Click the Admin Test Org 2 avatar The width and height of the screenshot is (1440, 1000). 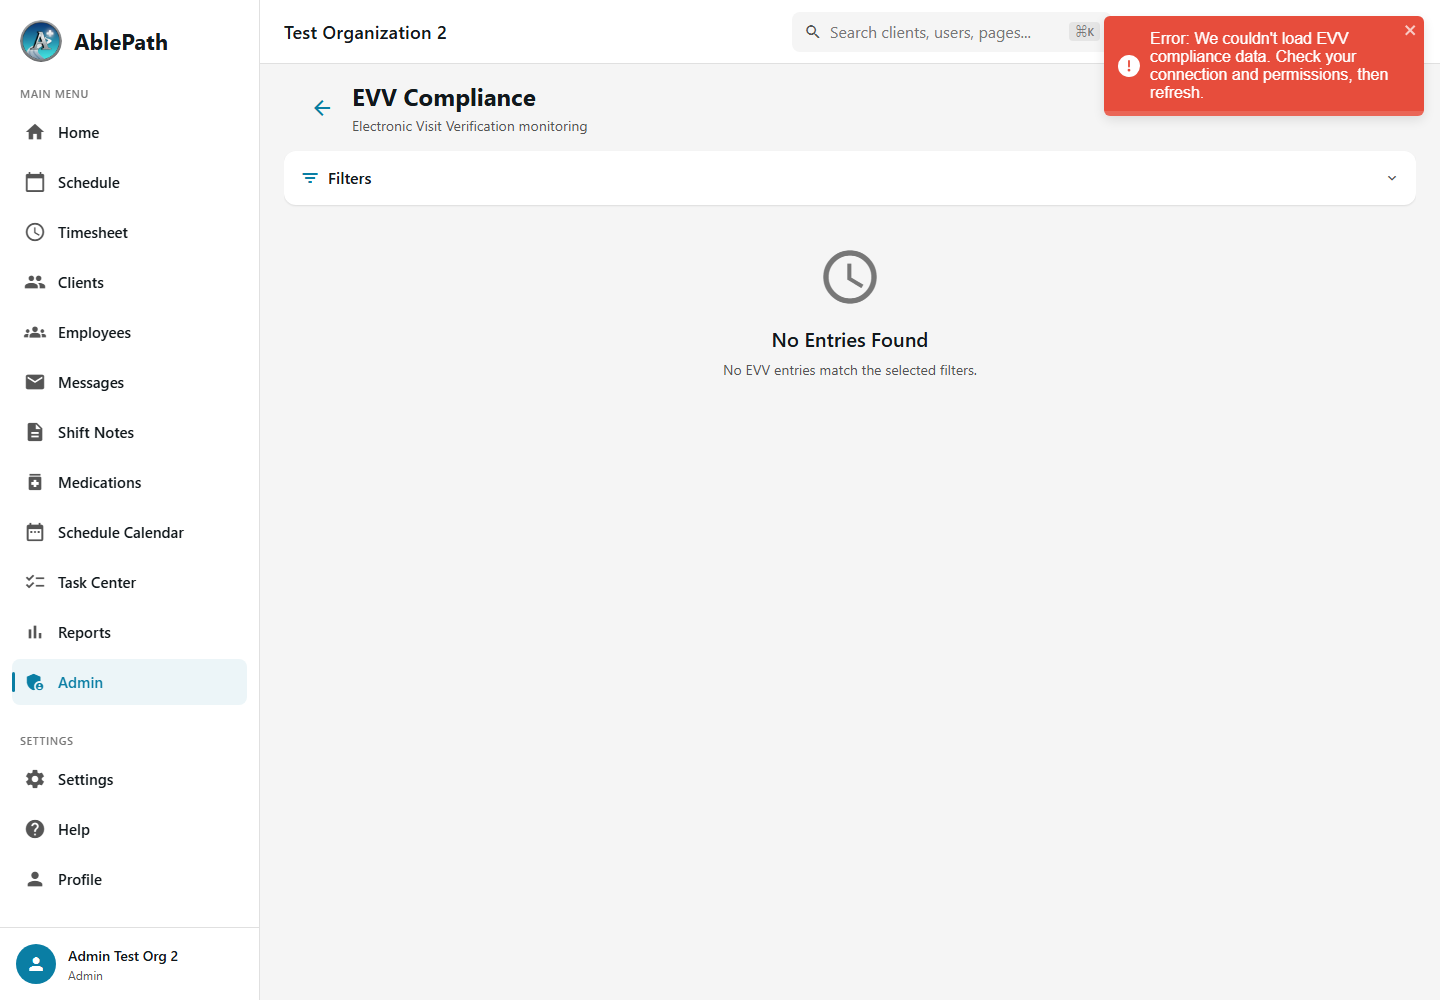36,964
